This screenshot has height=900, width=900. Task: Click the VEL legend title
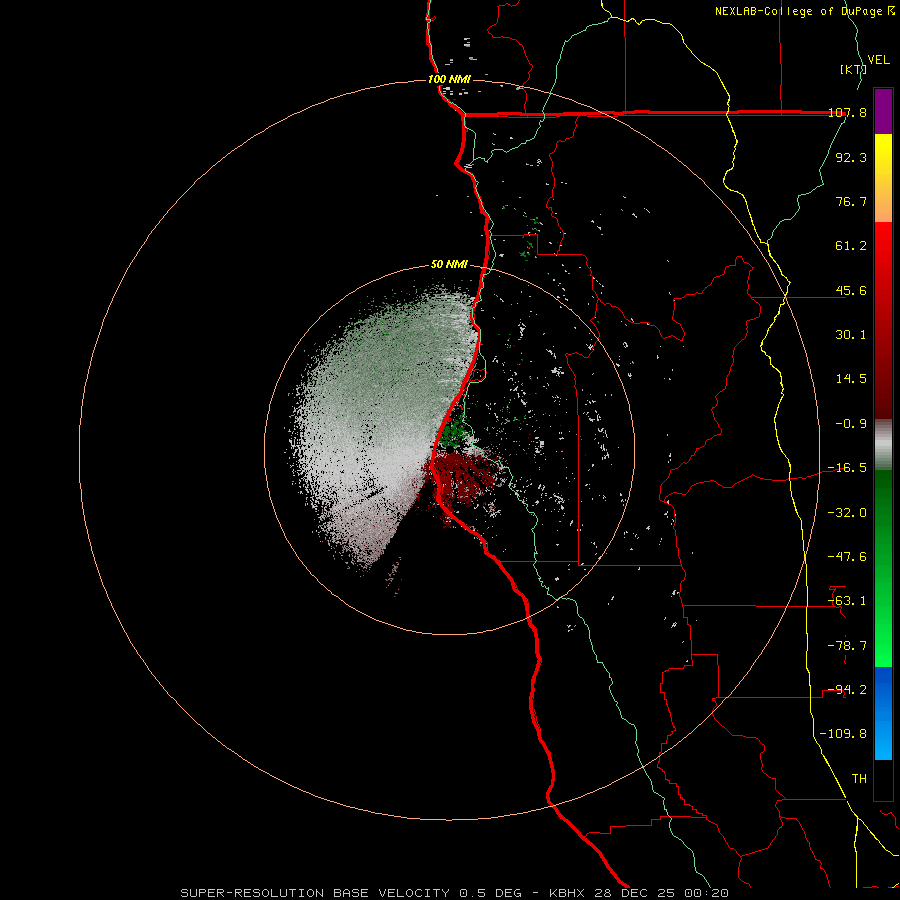point(878,60)
